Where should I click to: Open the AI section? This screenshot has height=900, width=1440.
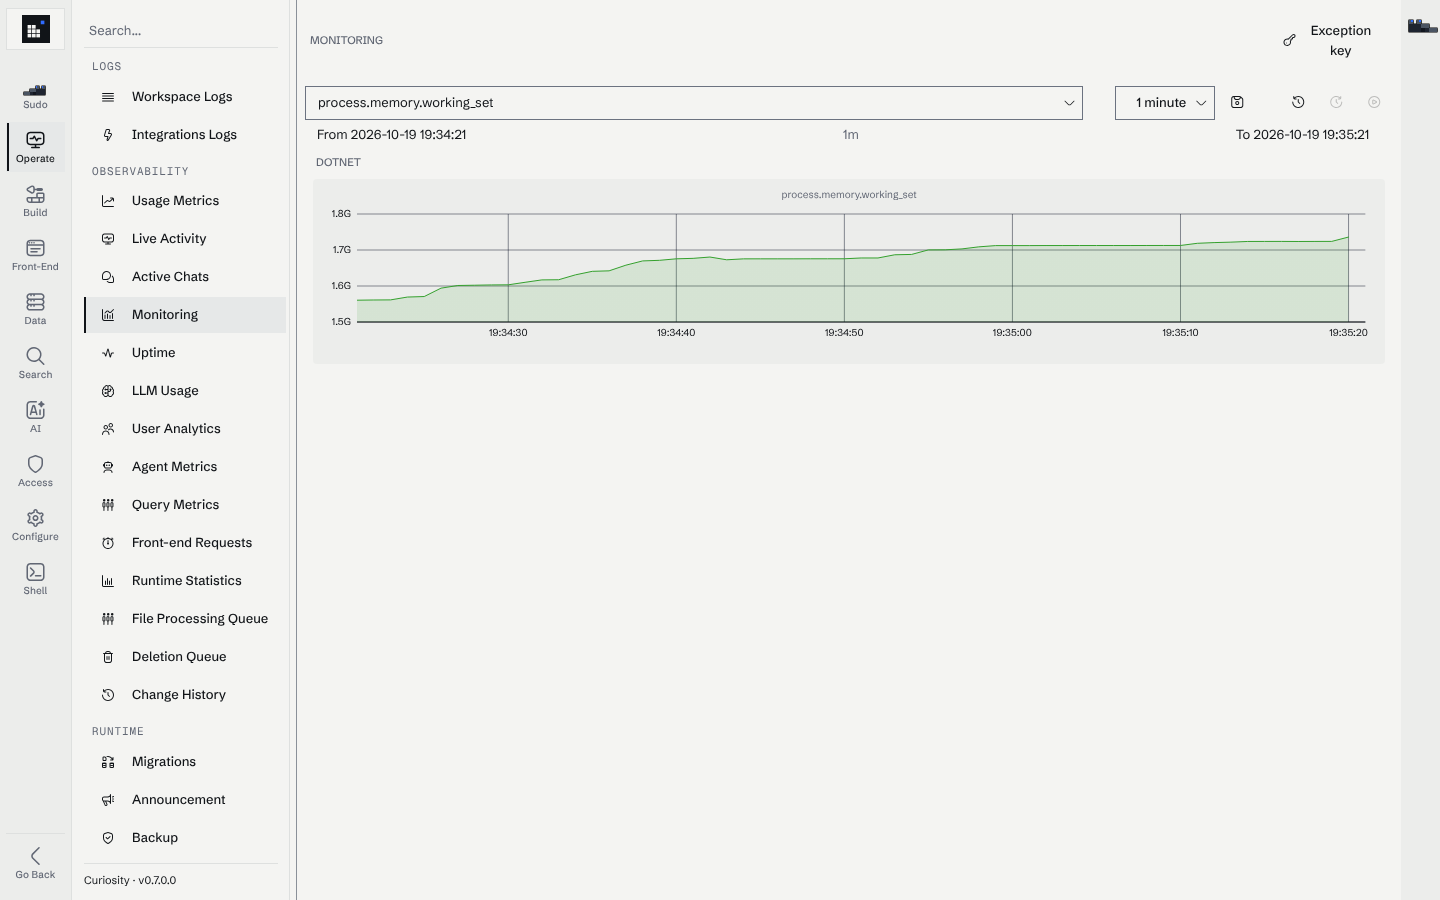[x=35, y=417]
